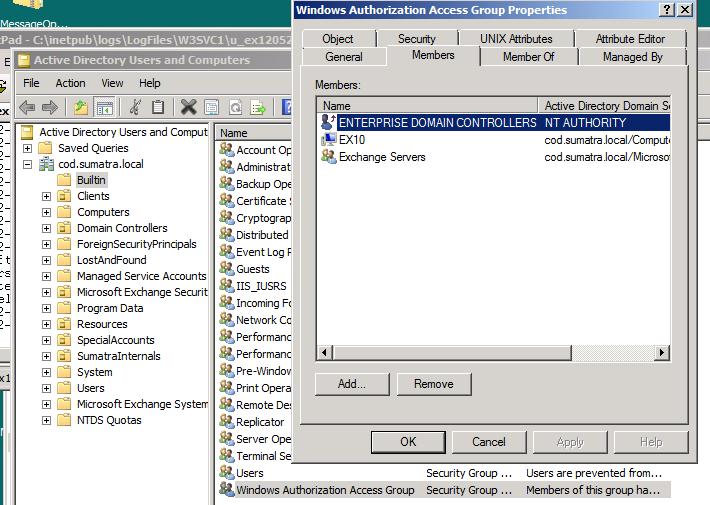Click the members list right scroll arrow
The image size is (710, 505).
pos(662,352)
